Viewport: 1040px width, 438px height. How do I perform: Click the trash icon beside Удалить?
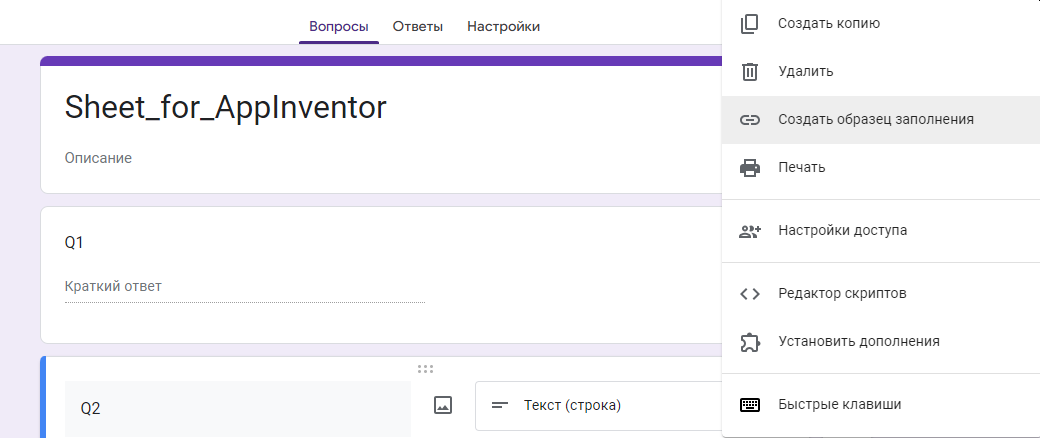tap(749, 71)
